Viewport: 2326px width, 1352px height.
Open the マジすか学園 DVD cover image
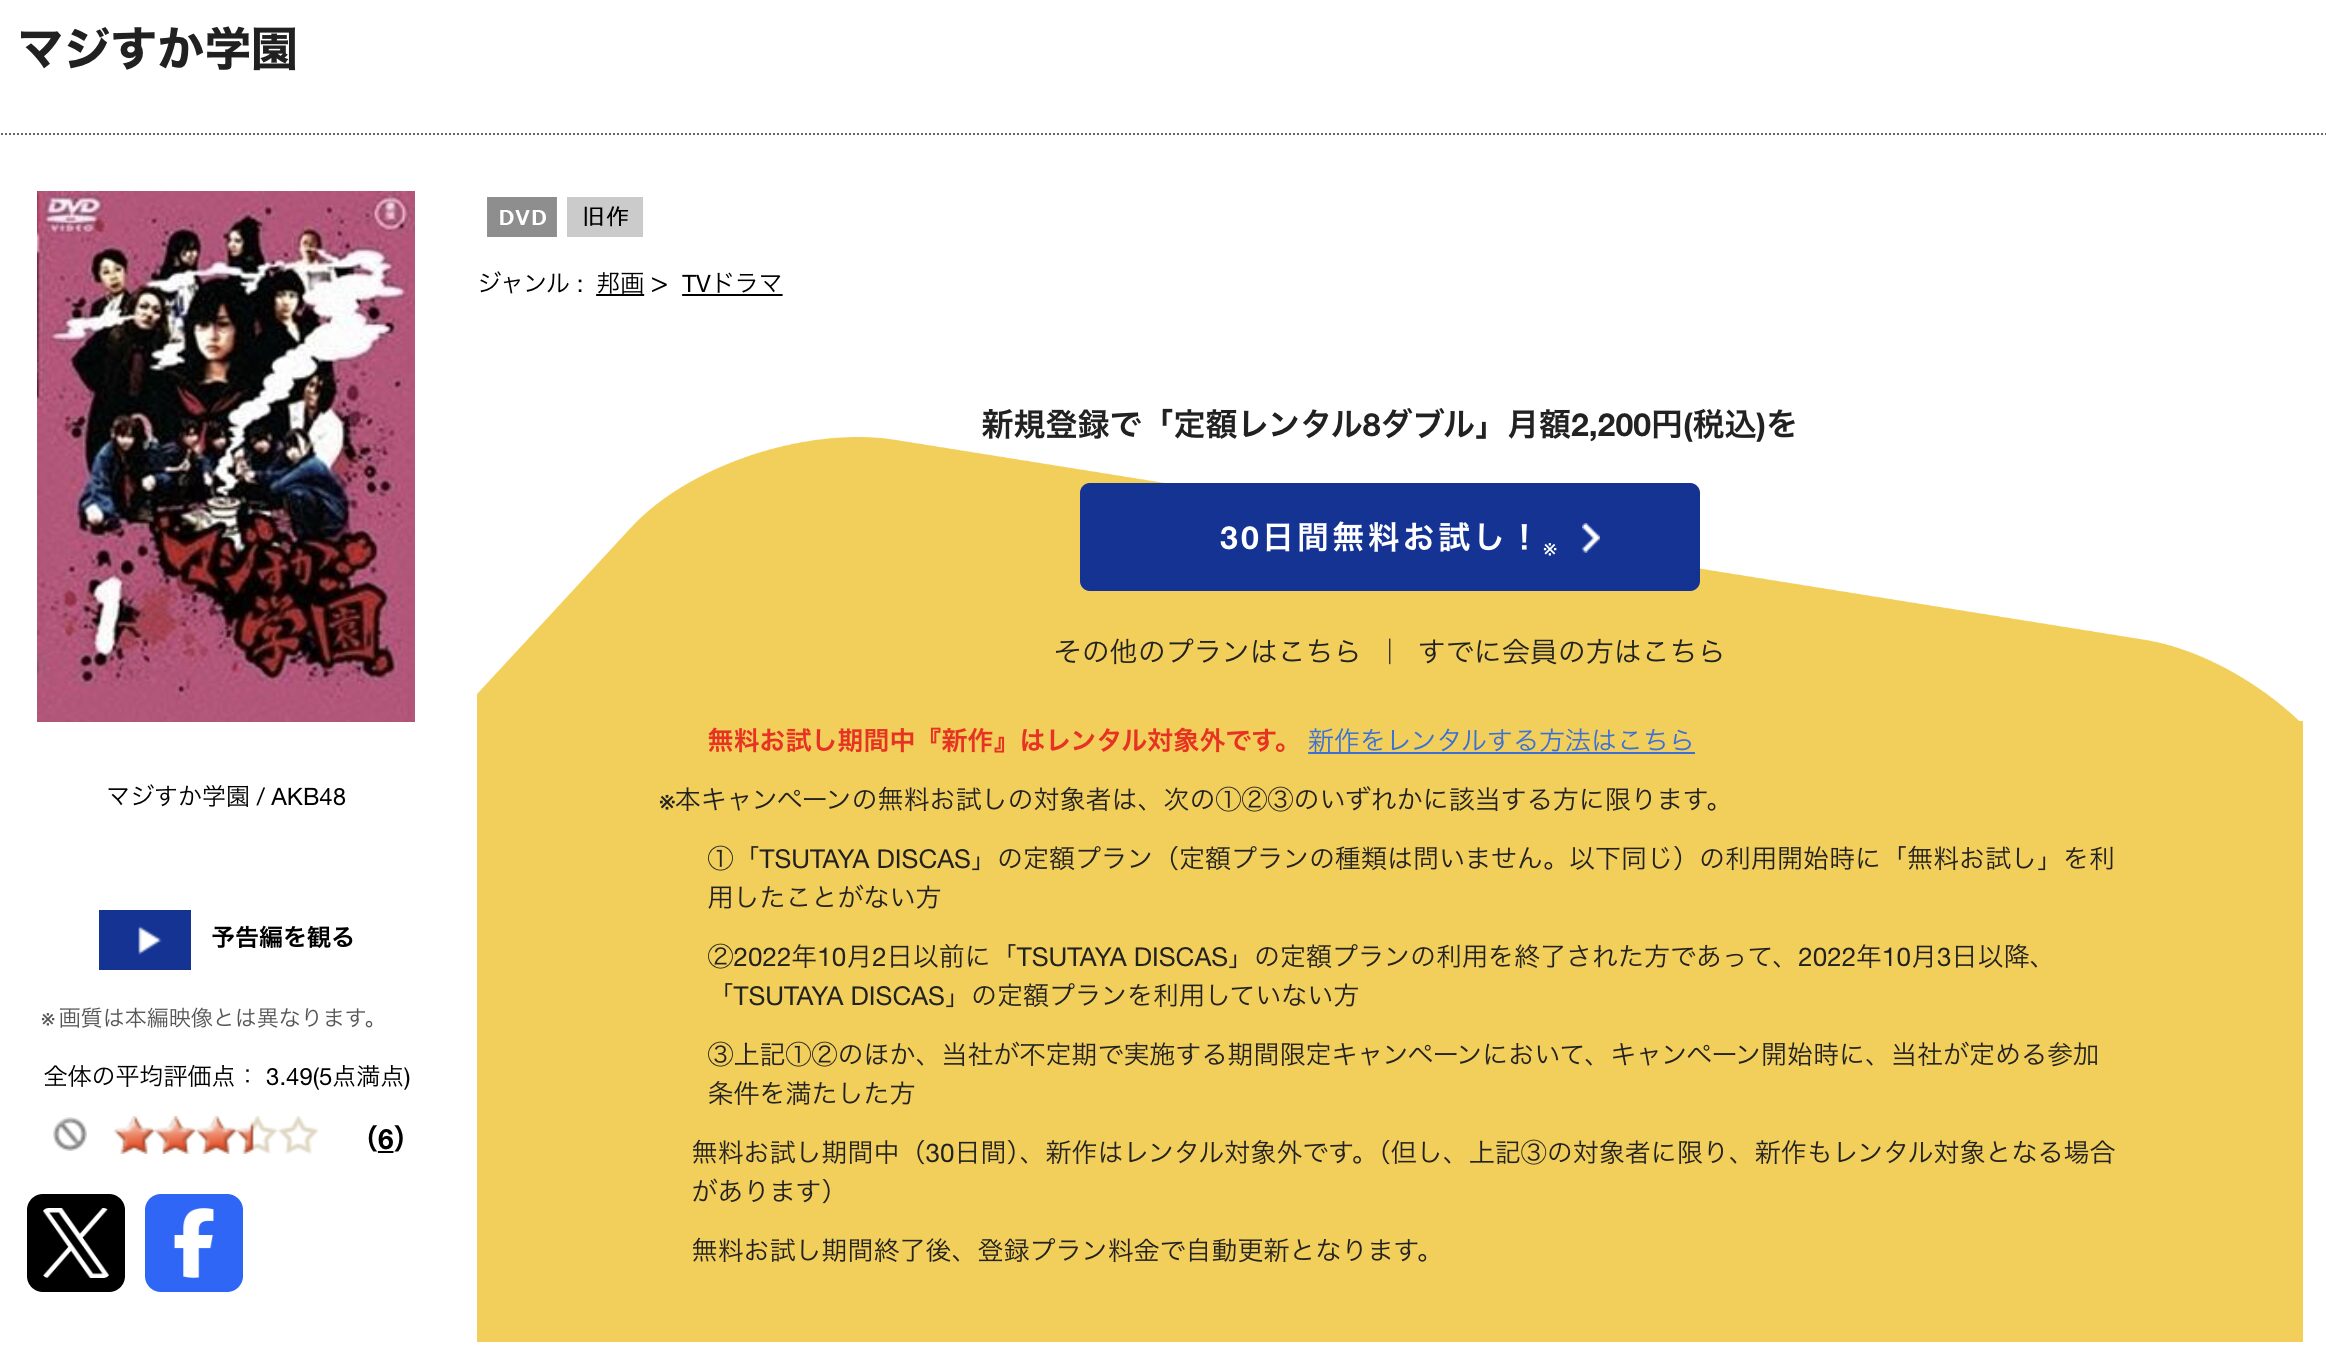(x=226, y=456)
